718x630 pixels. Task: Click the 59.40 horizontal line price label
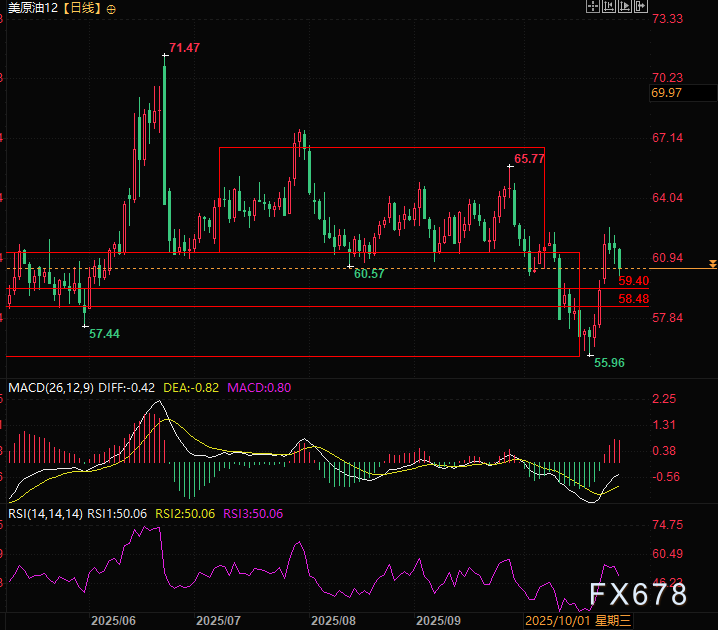coord(634,281)
